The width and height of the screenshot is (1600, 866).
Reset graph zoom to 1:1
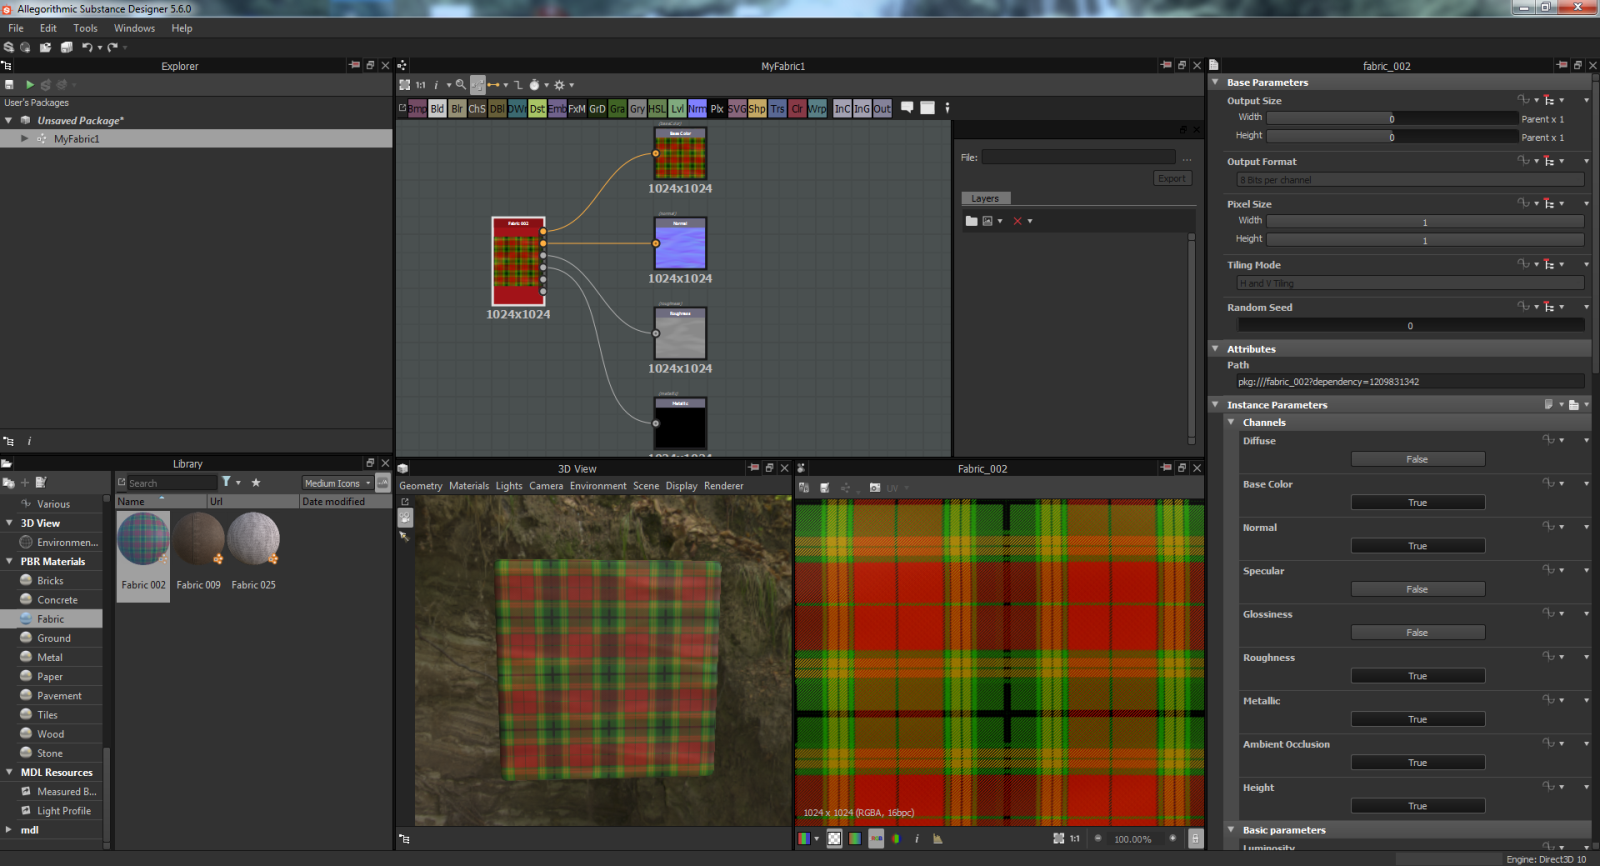point(421,85)
